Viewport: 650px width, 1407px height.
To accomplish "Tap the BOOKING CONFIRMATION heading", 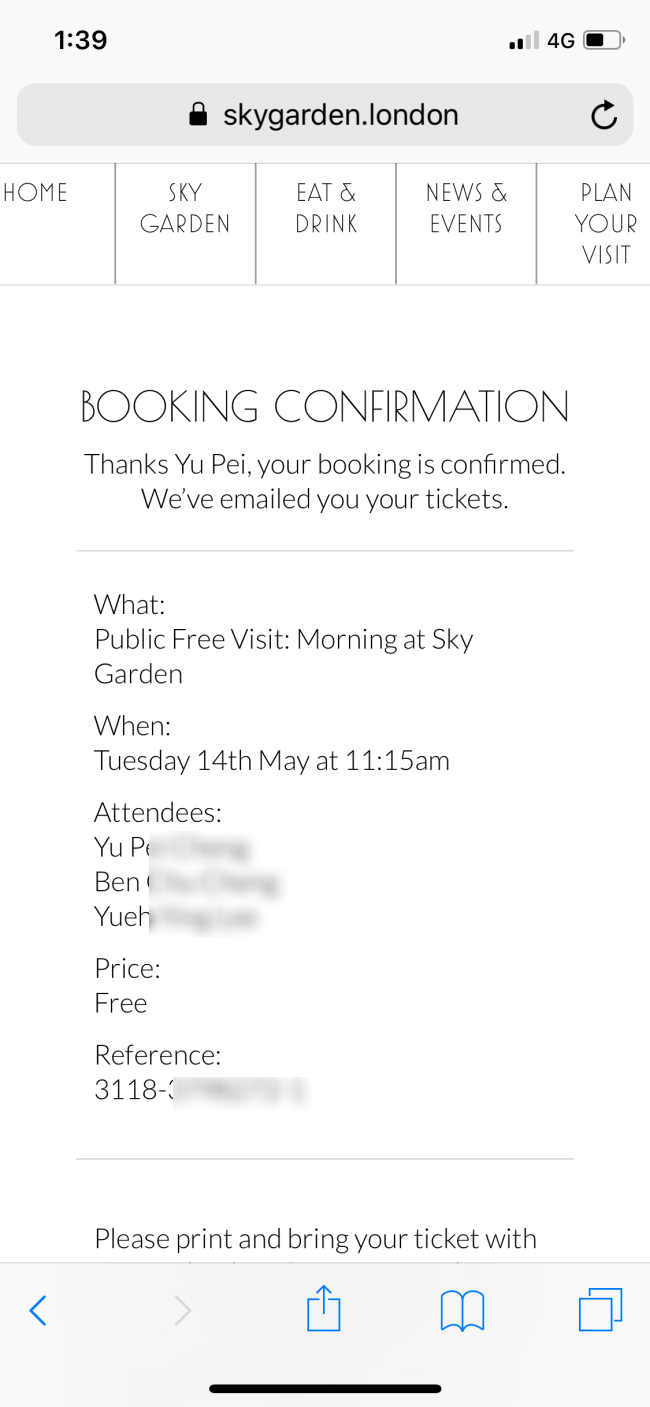I will coord(325,407).
